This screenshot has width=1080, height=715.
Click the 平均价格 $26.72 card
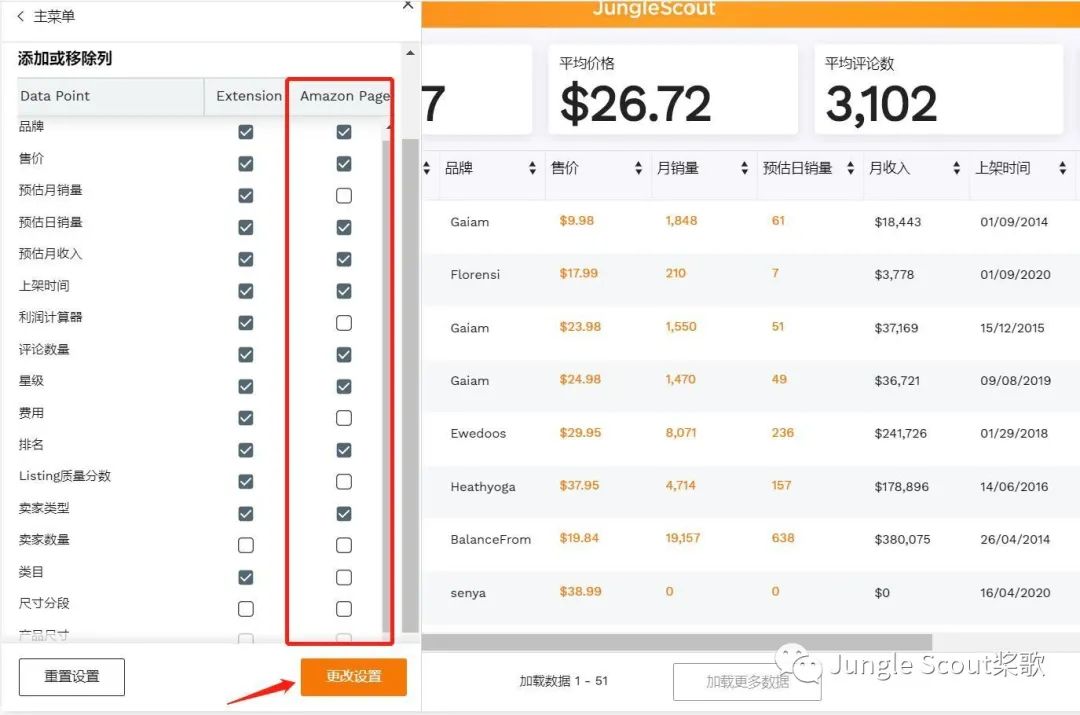point(673,90)
